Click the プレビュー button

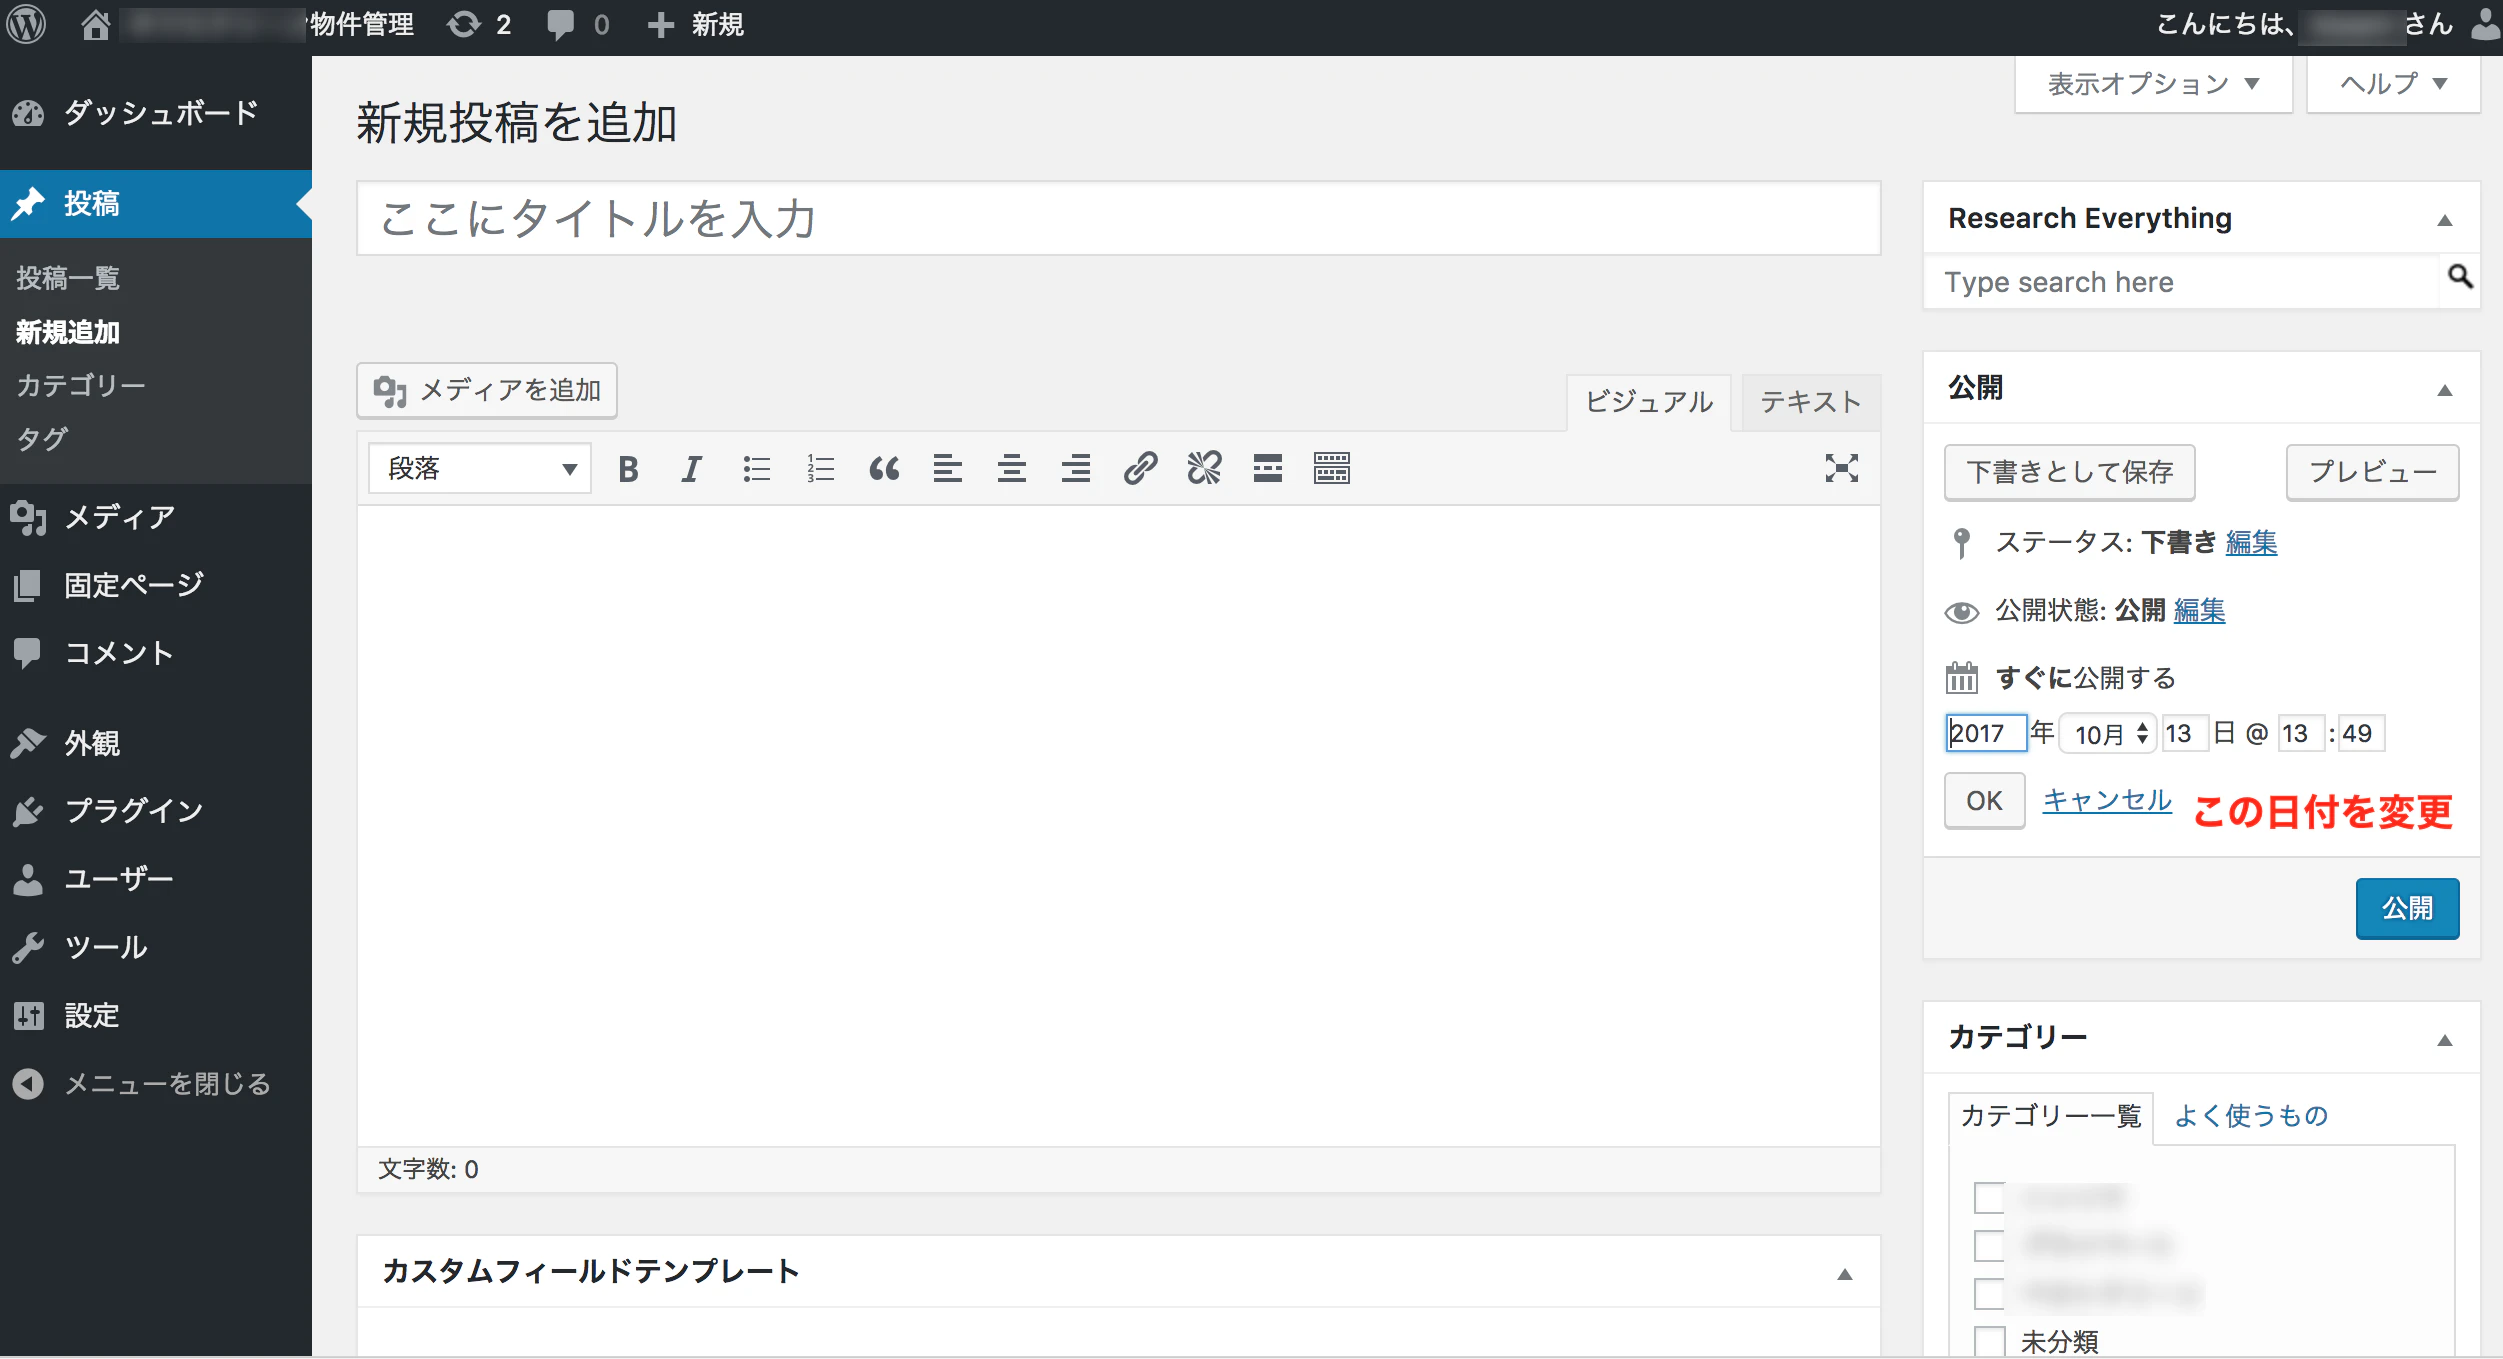tap(2372, 472)
